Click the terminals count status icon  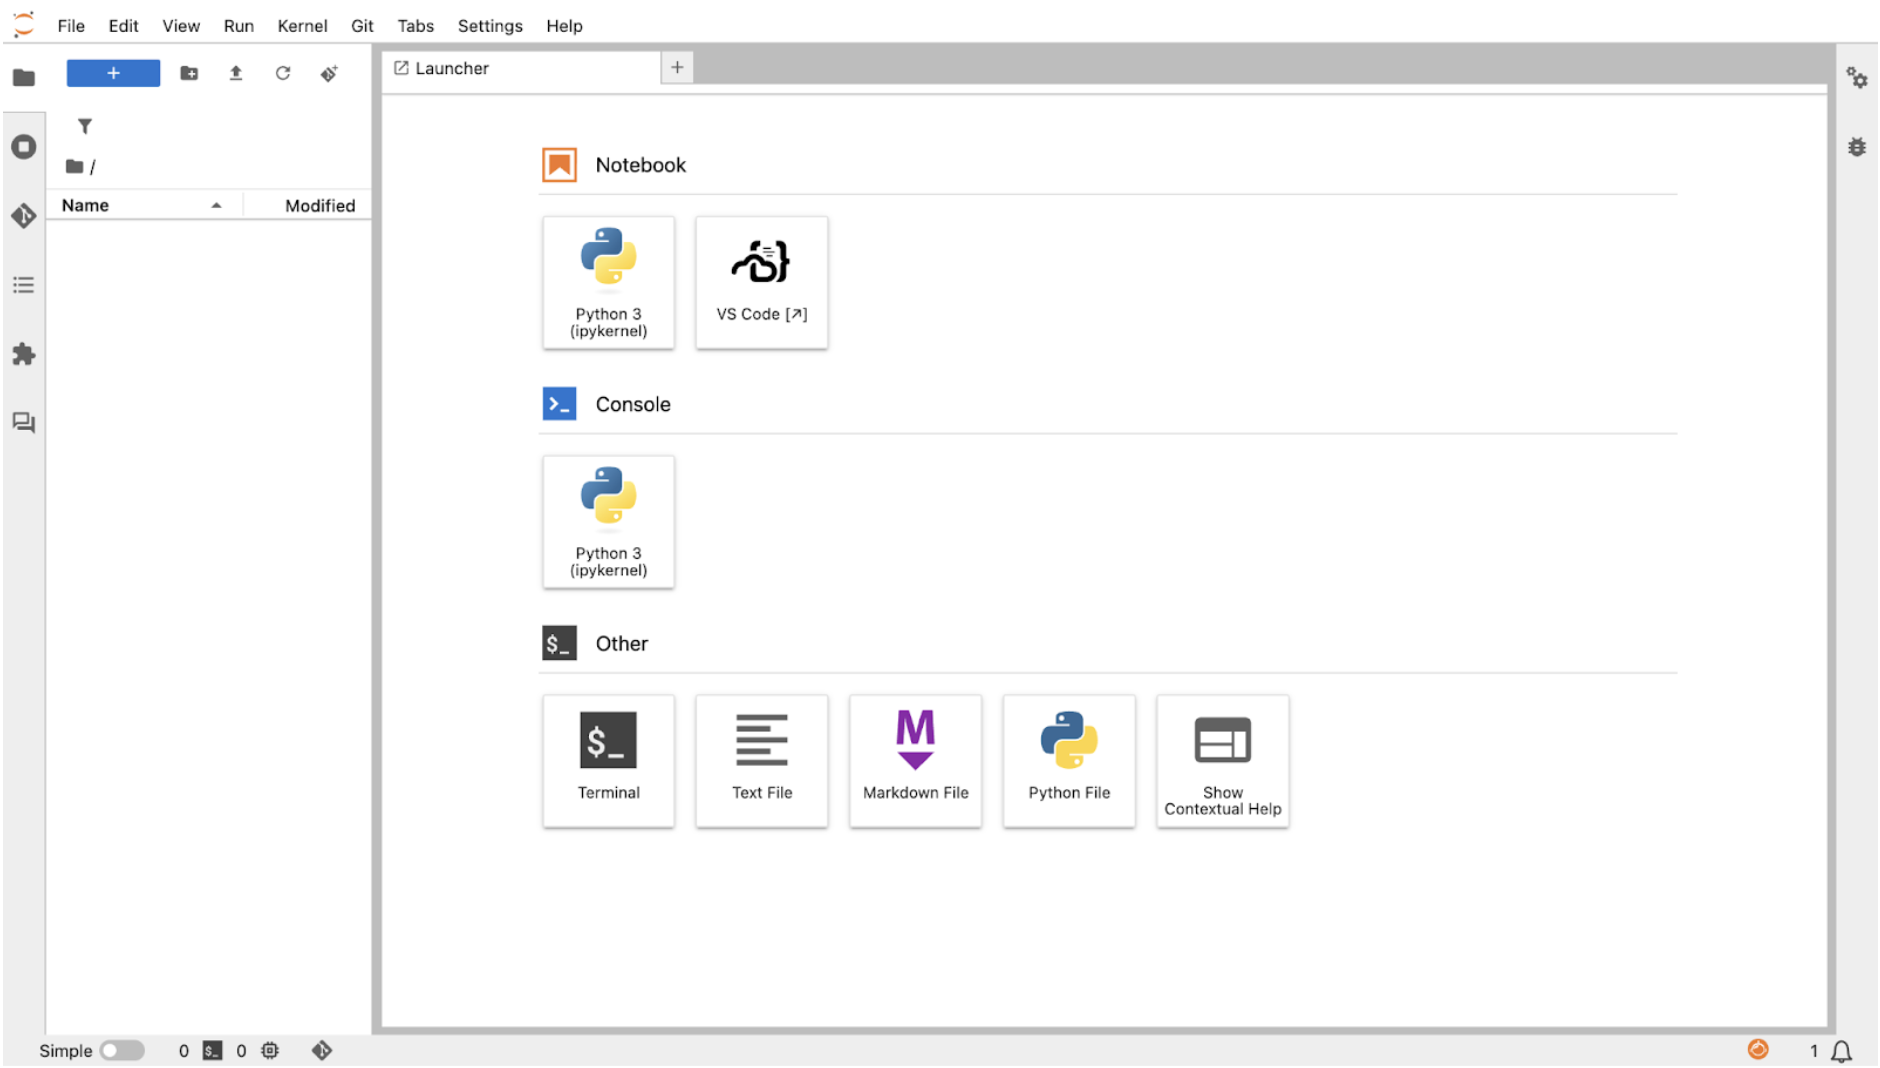coord(212,1050)
